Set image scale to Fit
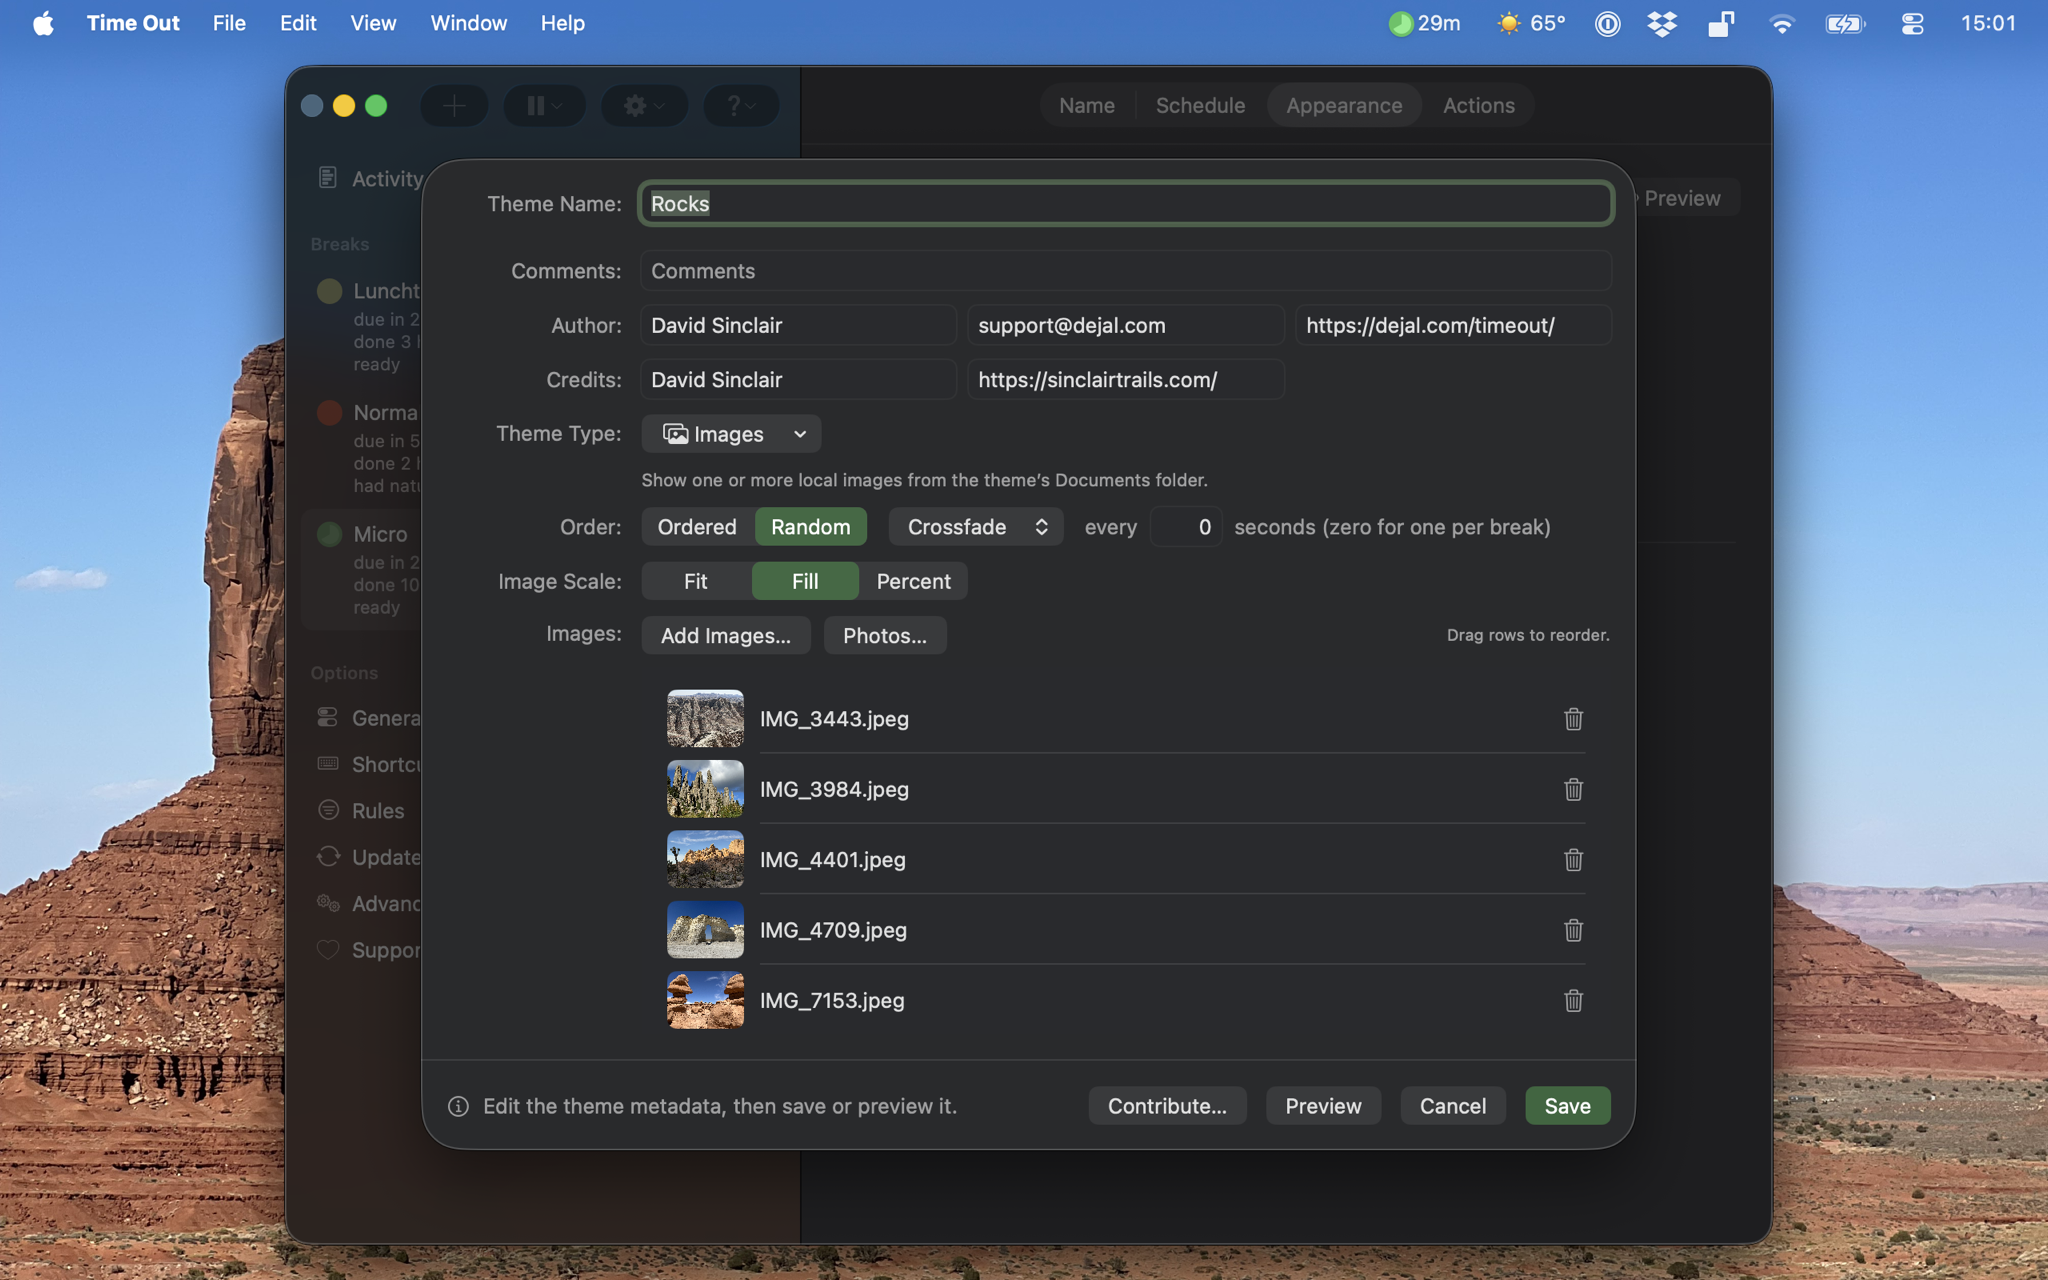Viewport: 2048px width, 1280px height. pos(696,581)
